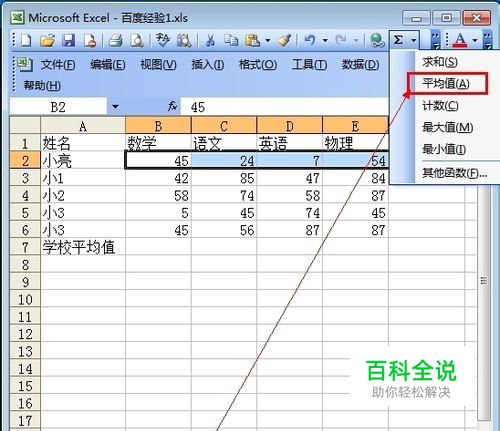
Task: Open a file with the folder icon
Action: point(47,41)
